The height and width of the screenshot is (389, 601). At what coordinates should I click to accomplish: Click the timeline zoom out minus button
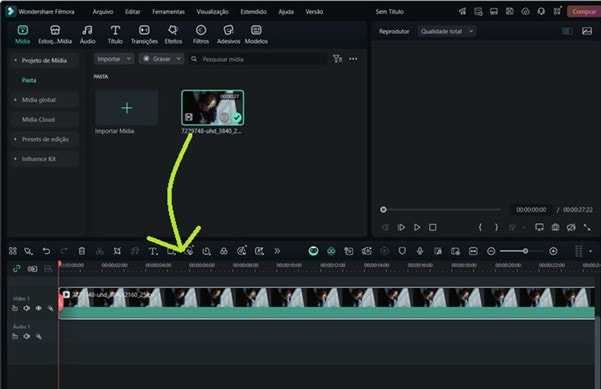491,251
